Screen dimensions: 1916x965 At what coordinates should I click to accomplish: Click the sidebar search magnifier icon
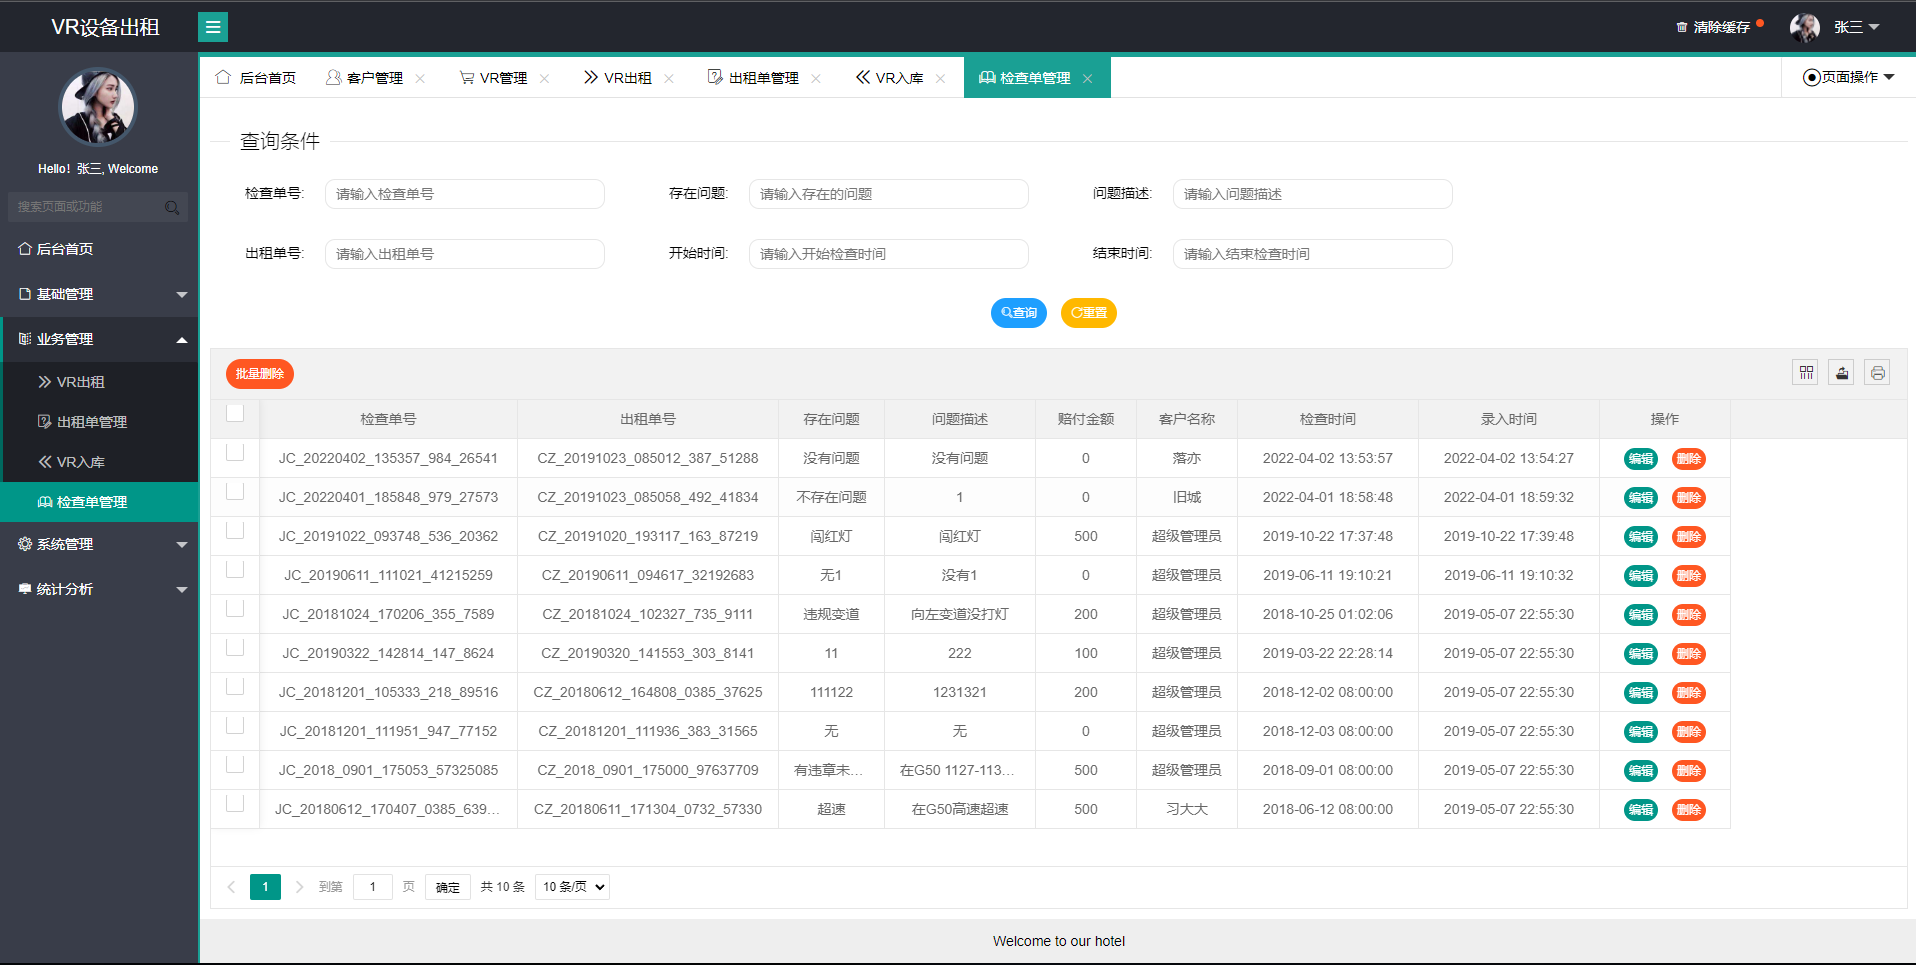[172, 207]
